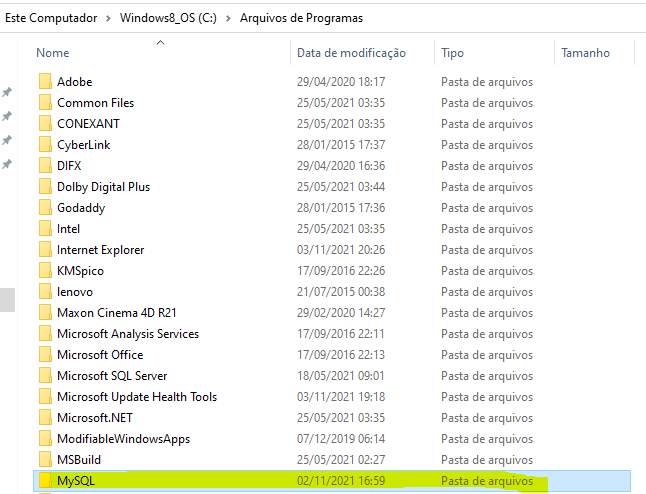Click date 17/09/2016 22:11 in Analysis Services row

coord(341,334)
